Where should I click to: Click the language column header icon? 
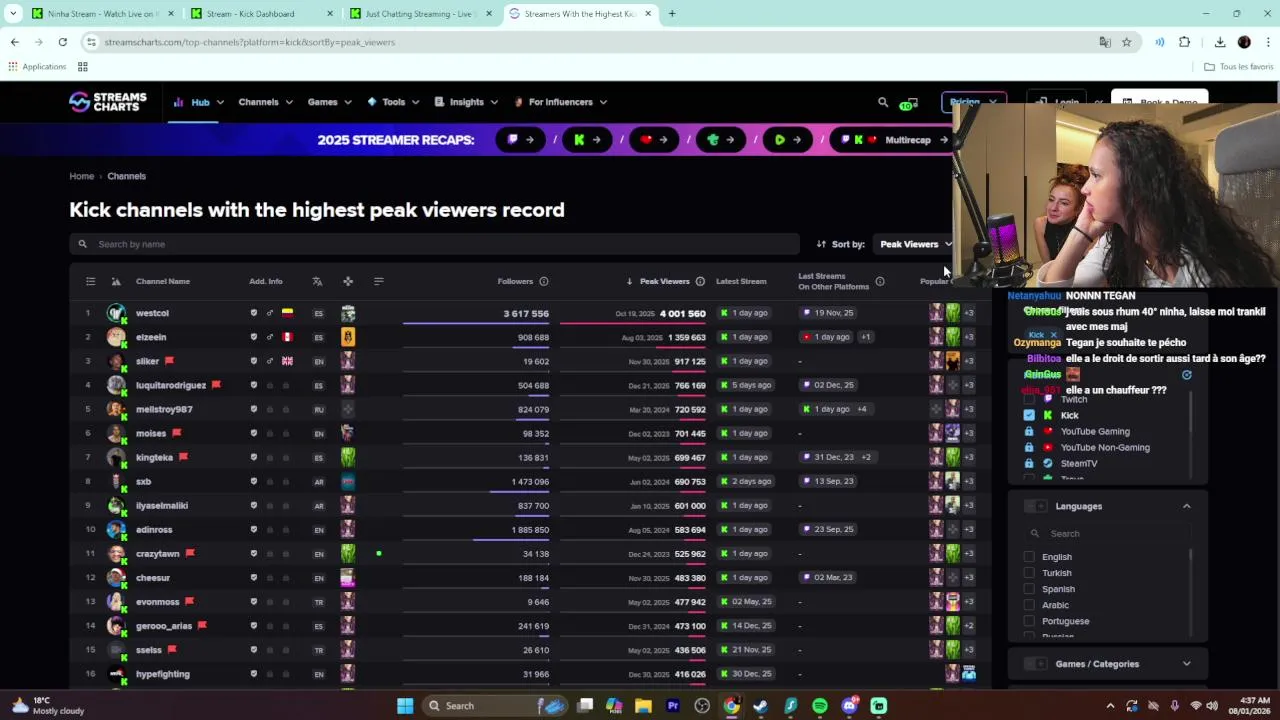coord(317,281)
